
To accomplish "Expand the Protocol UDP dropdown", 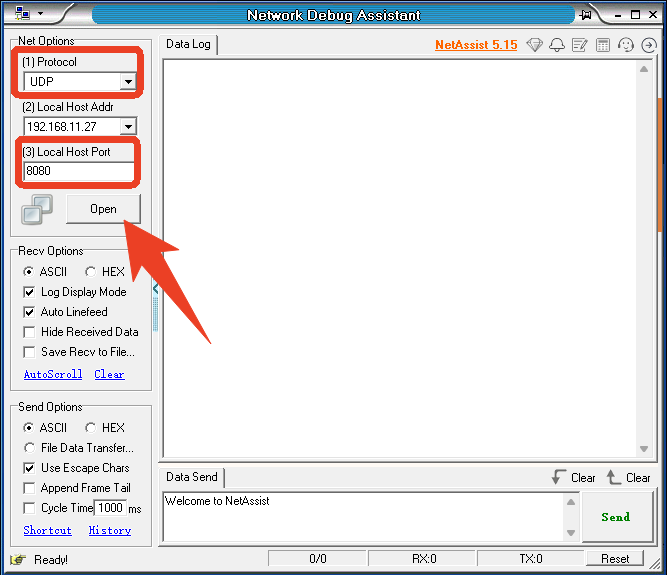I will tap(128, 82).
